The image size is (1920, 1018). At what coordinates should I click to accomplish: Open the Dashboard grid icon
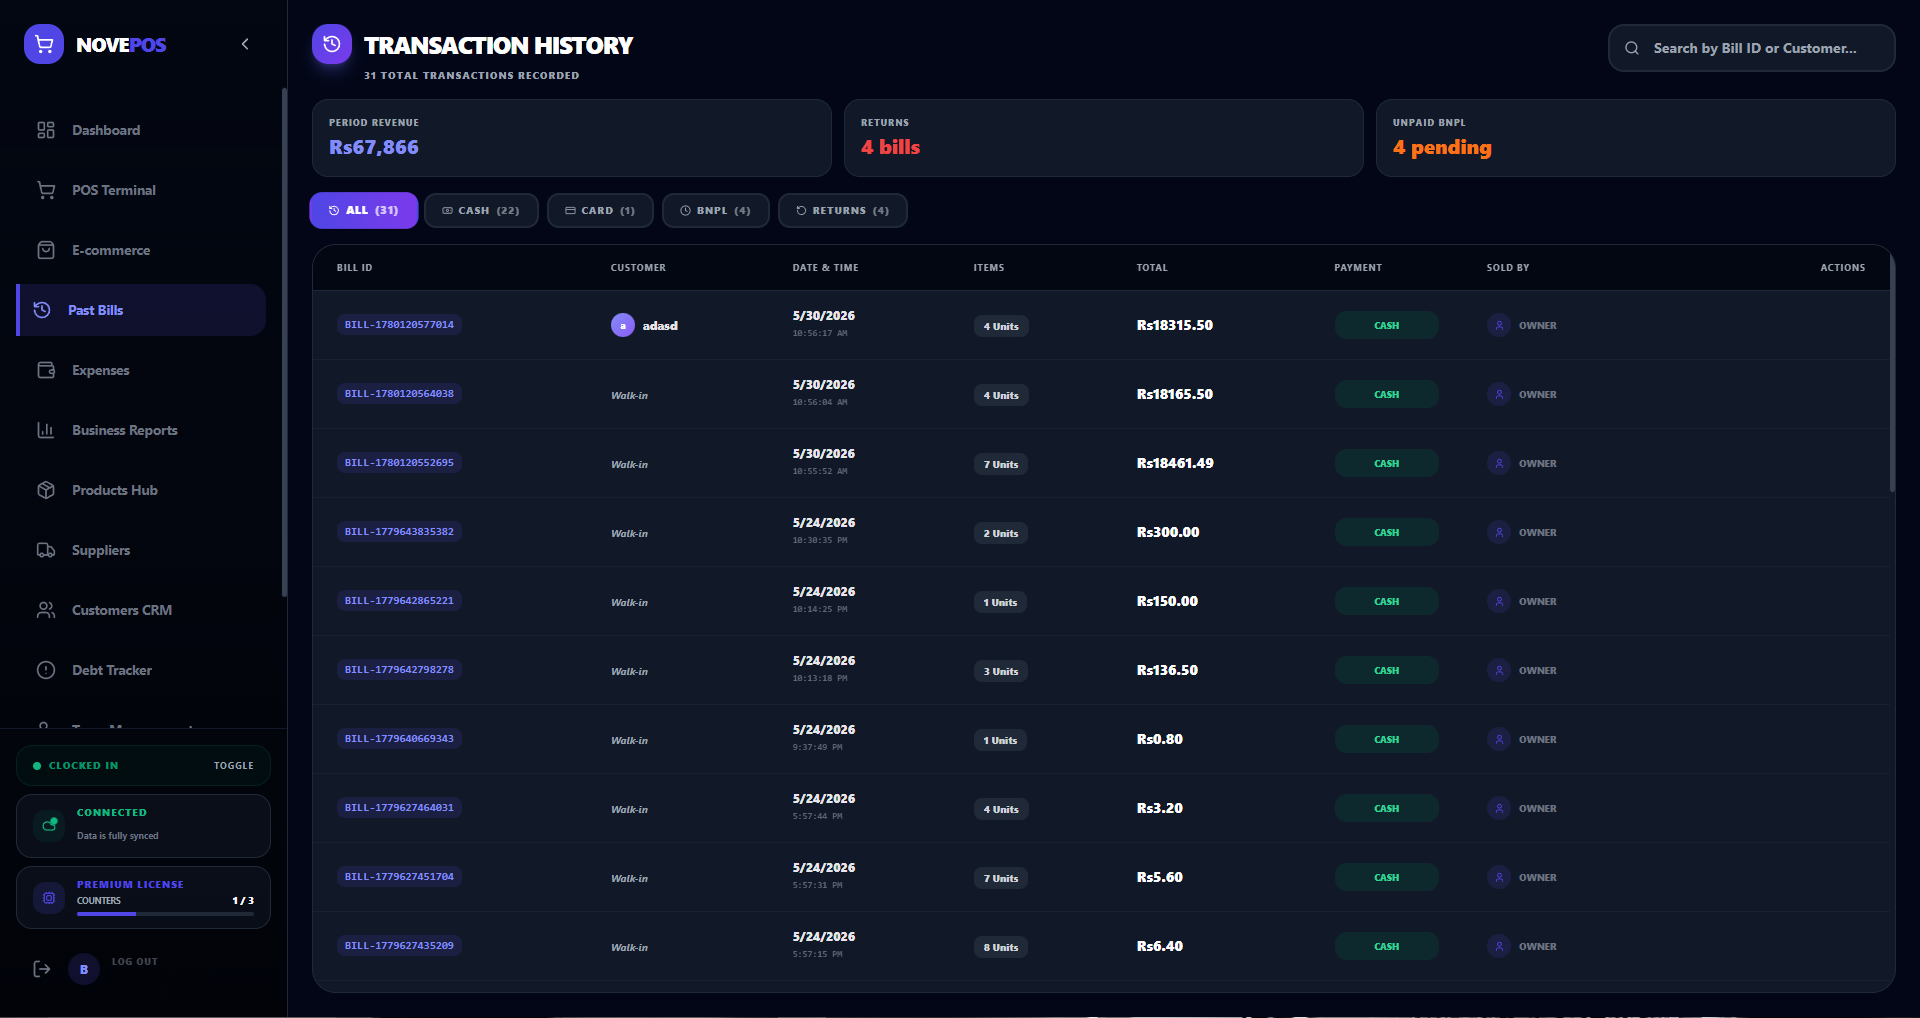click(46, 130)
